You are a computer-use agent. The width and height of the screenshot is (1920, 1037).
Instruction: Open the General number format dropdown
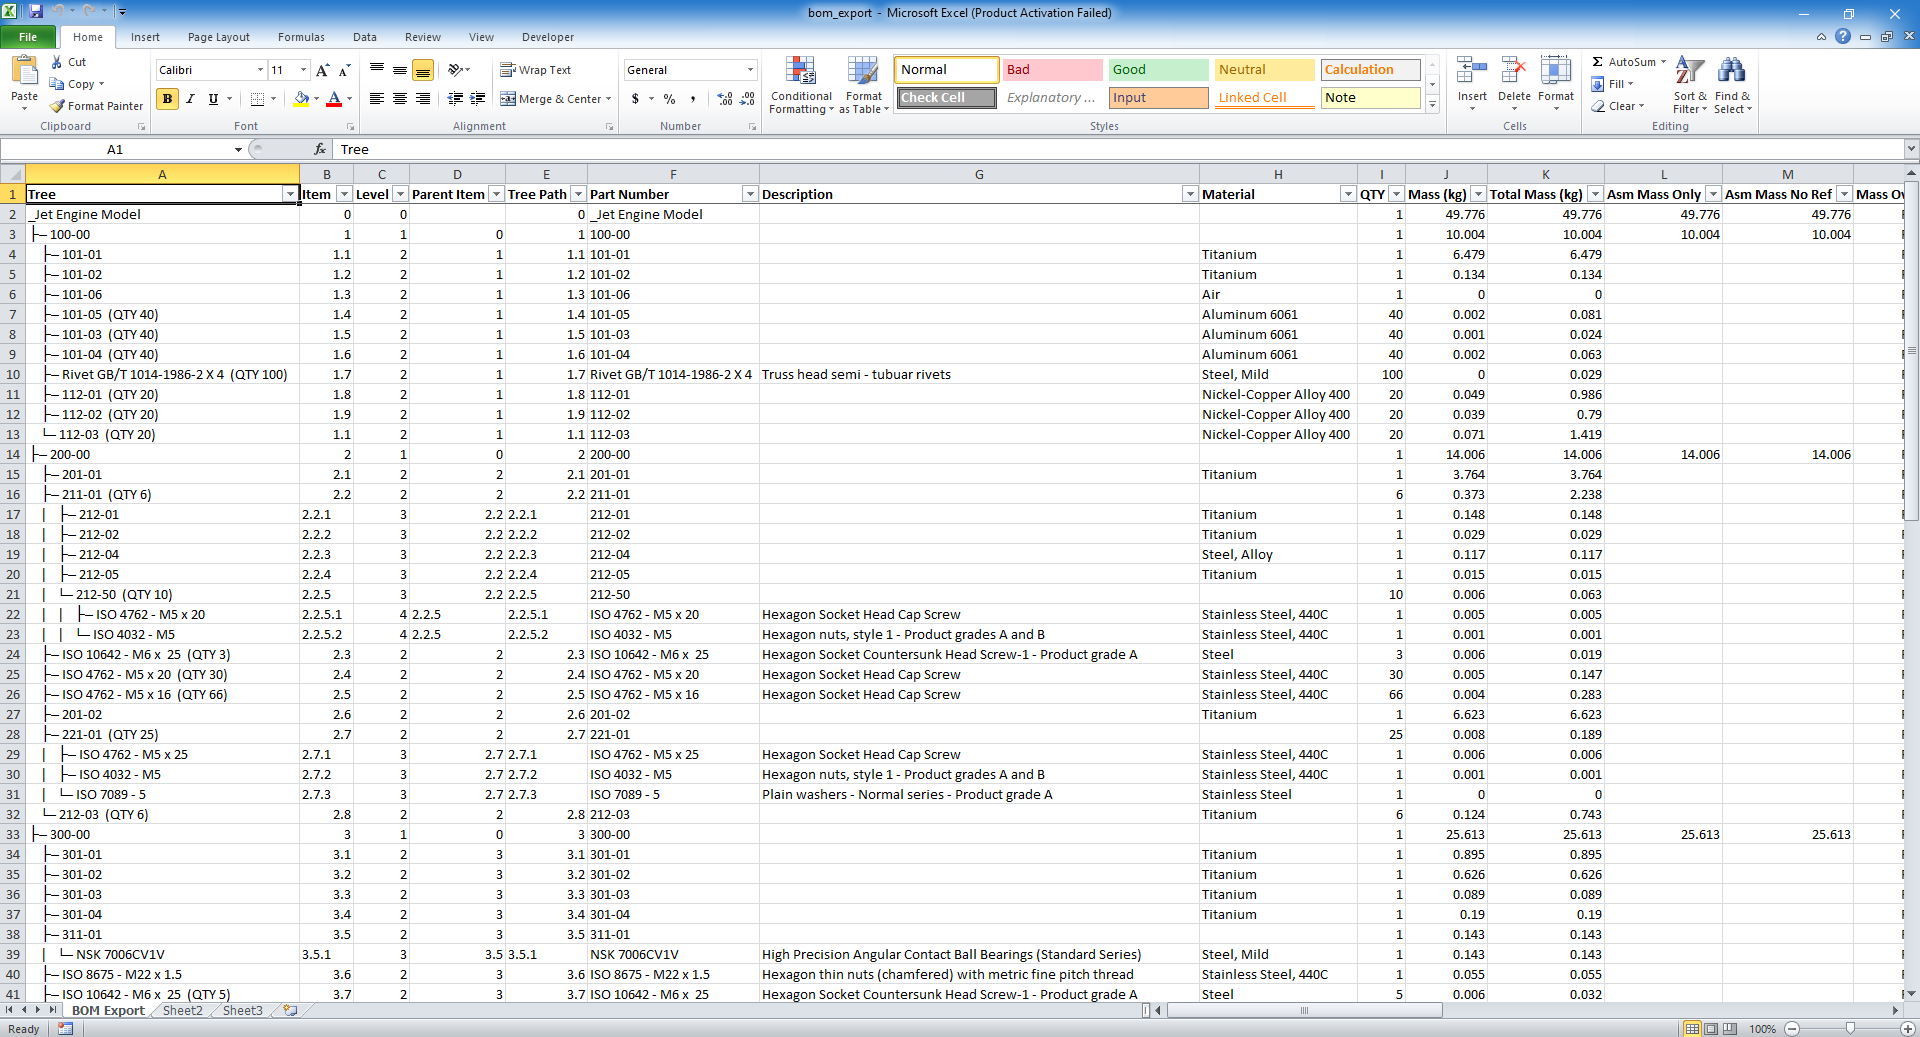[750, 69]
